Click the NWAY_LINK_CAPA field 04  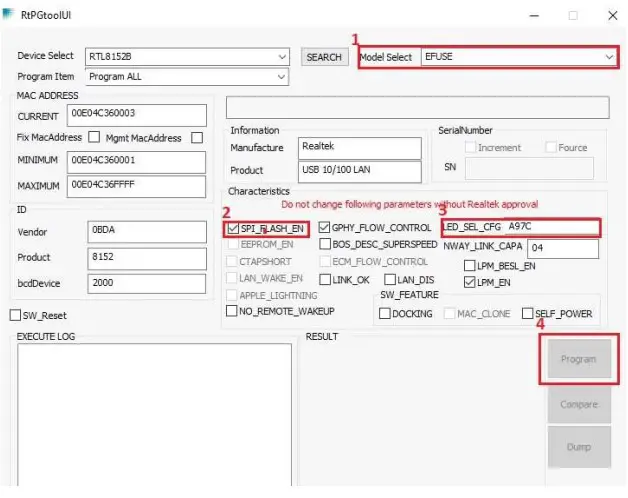point(563,248)
